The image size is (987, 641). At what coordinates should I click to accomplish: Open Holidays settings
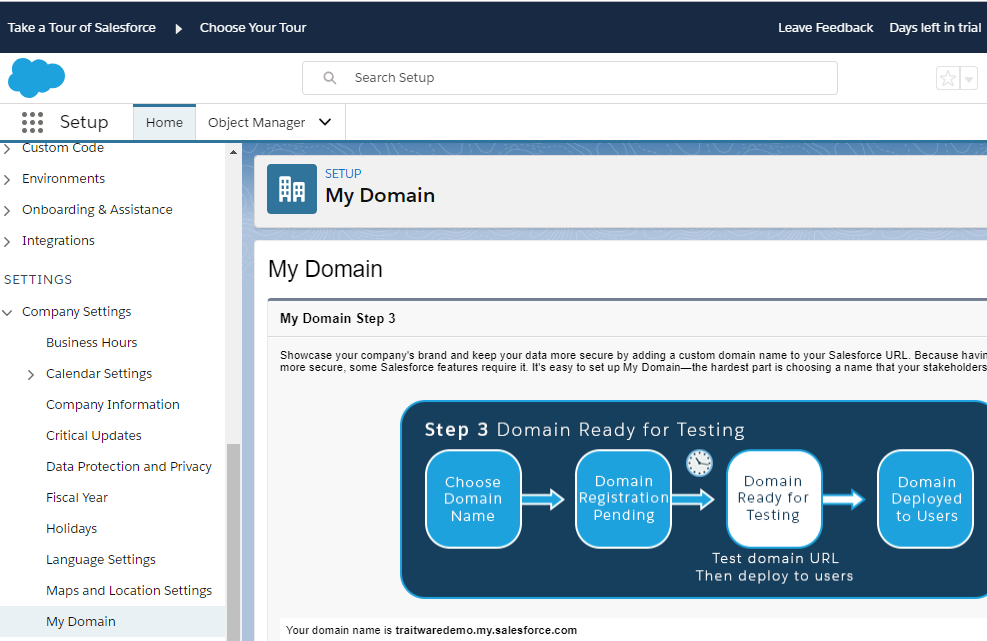72,529
